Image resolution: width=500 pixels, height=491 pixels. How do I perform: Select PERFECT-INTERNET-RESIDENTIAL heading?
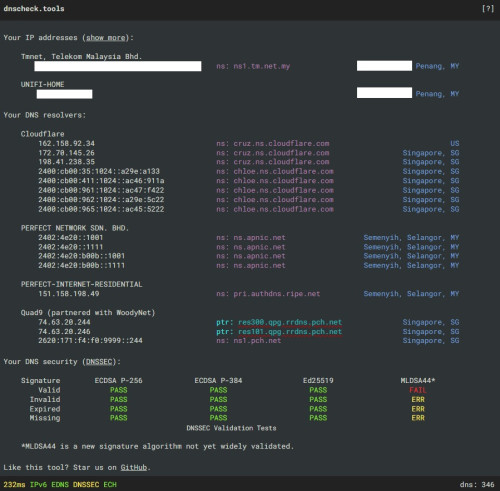point(81,284)
